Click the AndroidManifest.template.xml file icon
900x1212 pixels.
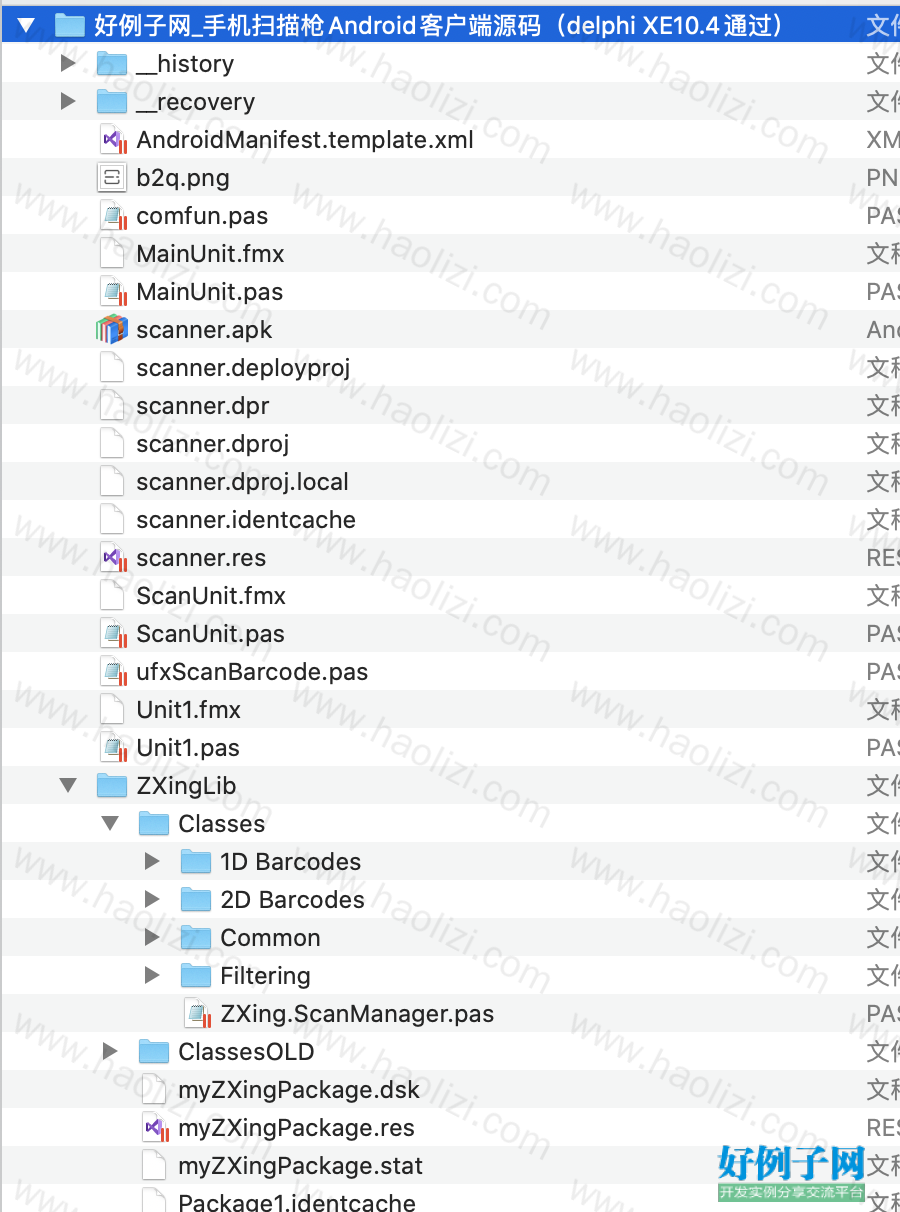click(113, 140)
